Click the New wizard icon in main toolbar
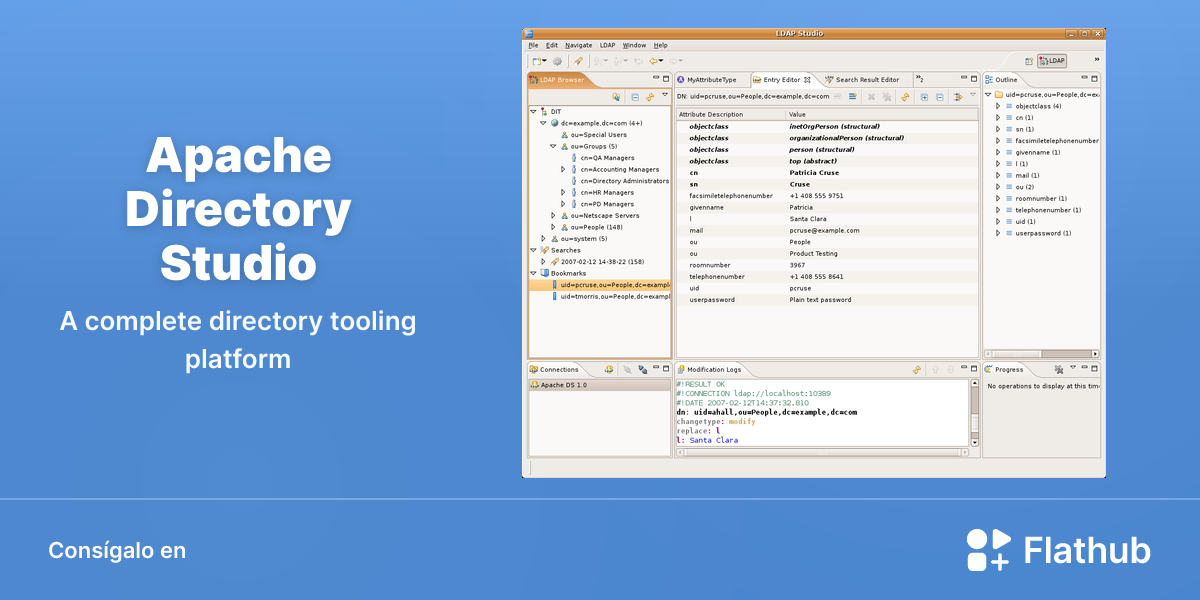 (x=537, y=61)
